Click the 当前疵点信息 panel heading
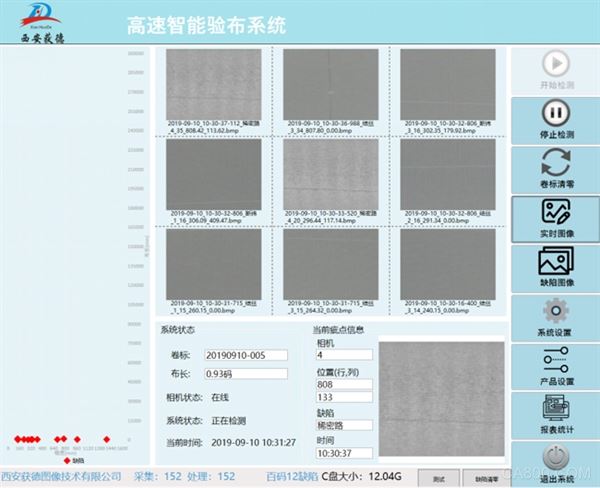 click(338, 330)
